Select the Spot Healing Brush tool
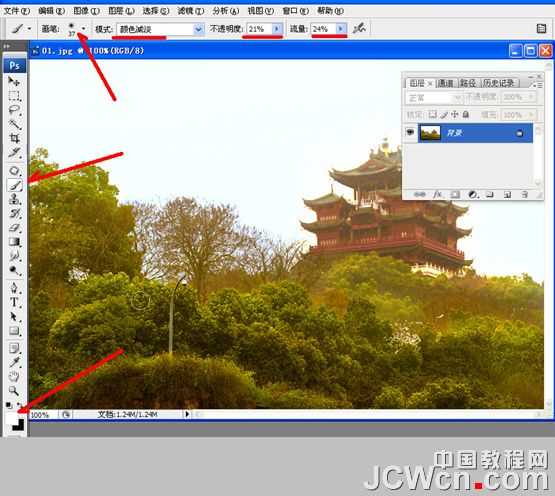 [14, 171]
